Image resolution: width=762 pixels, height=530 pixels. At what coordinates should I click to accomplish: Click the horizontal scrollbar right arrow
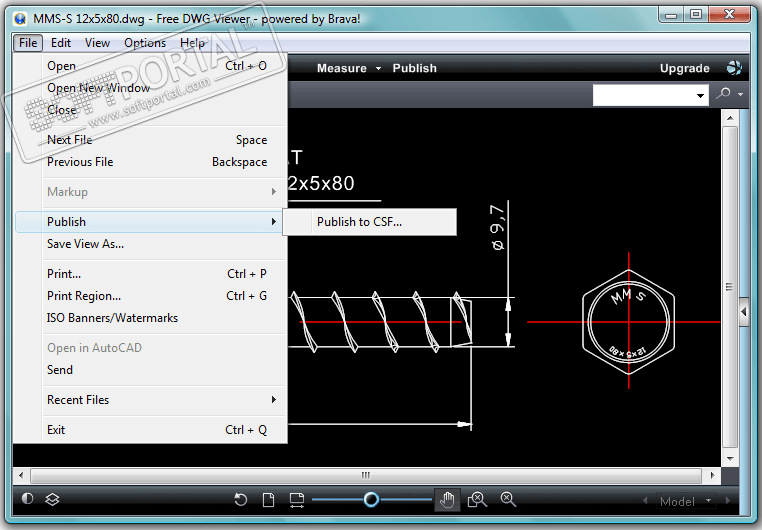[x=712, y=475]
